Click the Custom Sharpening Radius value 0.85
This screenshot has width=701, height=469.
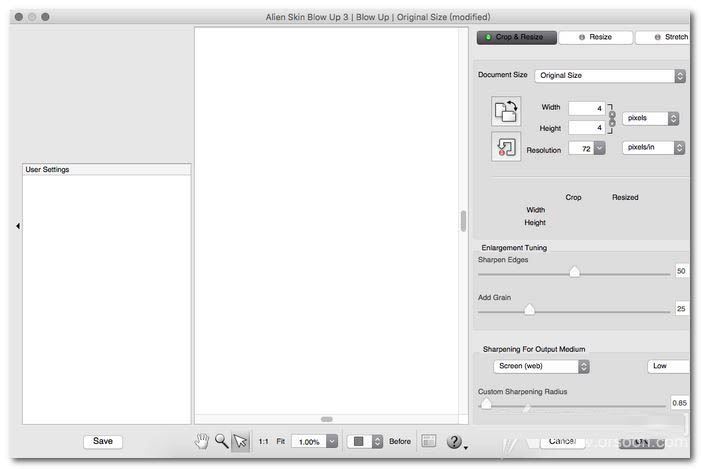679,403
